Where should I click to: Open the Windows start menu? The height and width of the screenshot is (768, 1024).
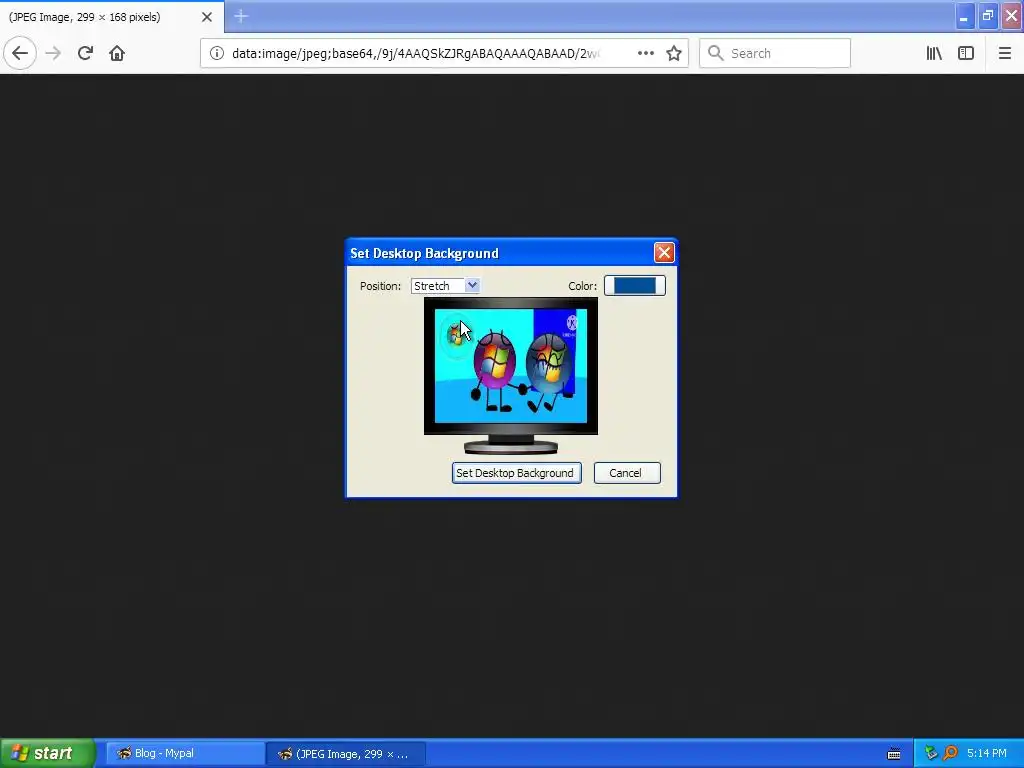click(x=47, y=753)
